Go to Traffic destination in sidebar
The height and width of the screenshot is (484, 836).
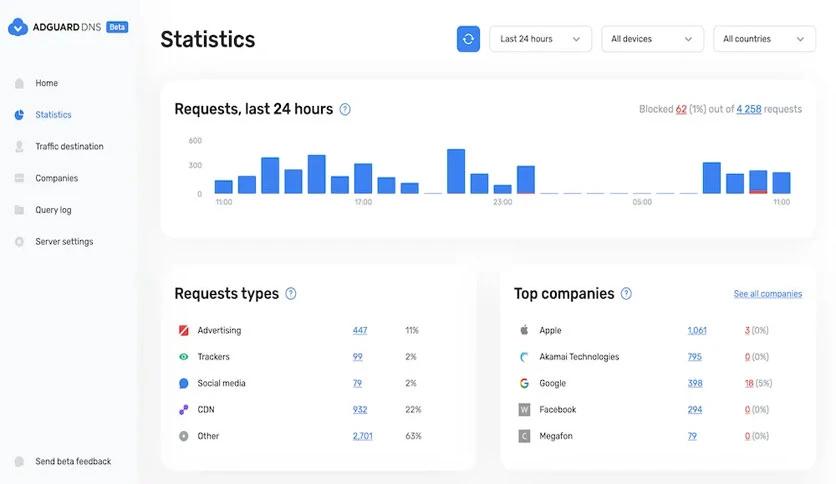pyautogui.click(x=69, y=147)
